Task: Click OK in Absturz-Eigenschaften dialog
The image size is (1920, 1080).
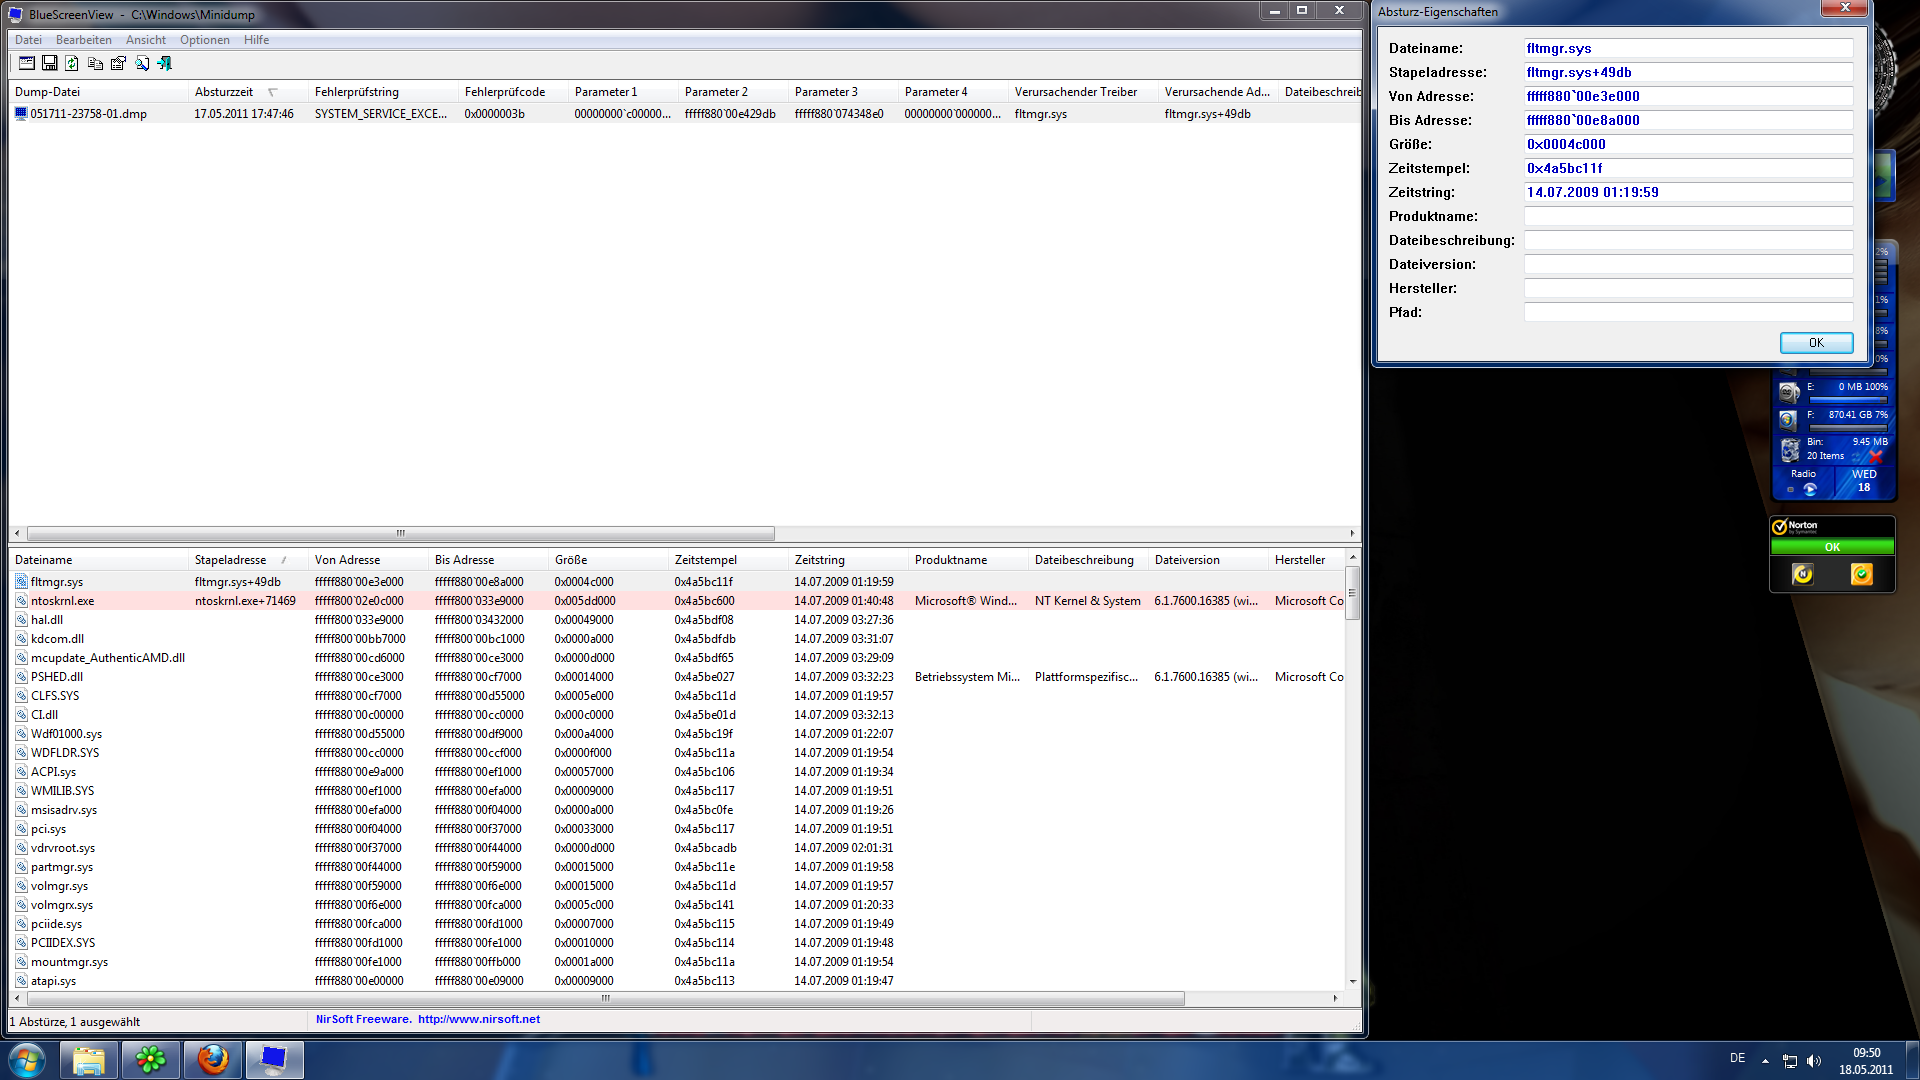Action: pos(1816,342)
